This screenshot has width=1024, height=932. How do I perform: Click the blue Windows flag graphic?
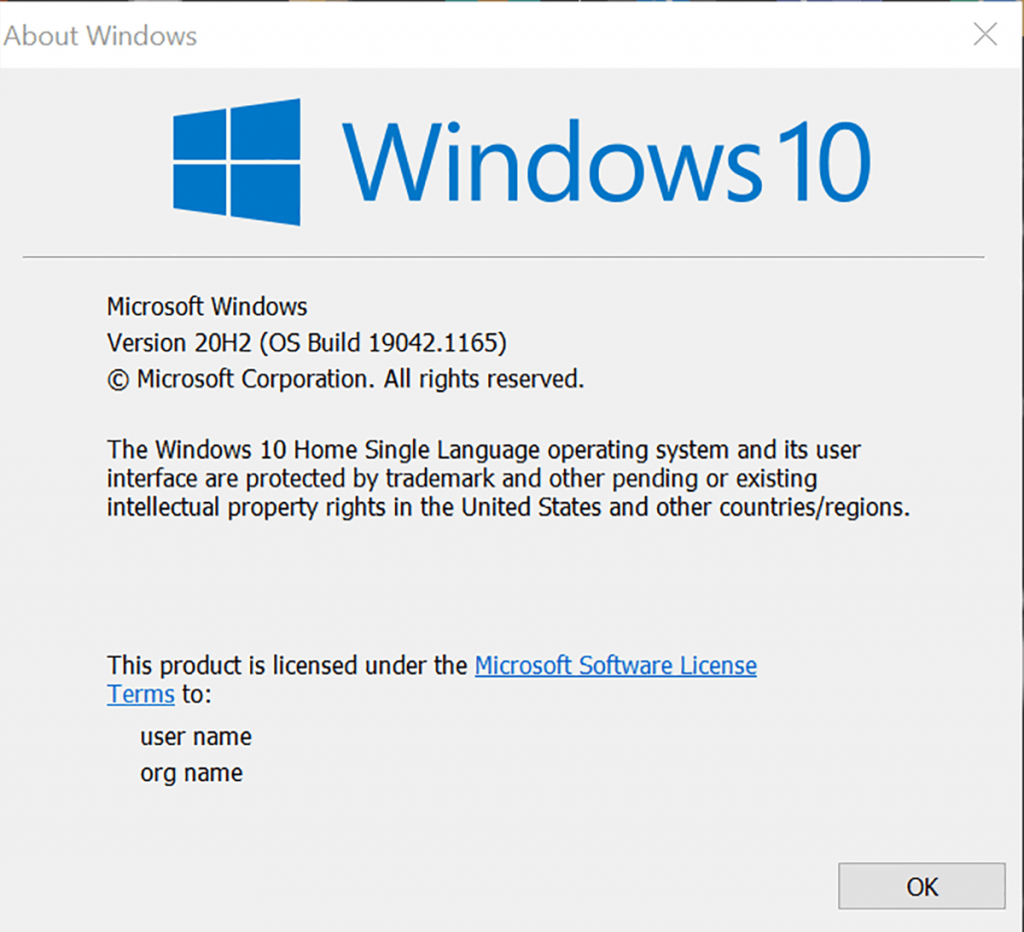click(237, 162)
